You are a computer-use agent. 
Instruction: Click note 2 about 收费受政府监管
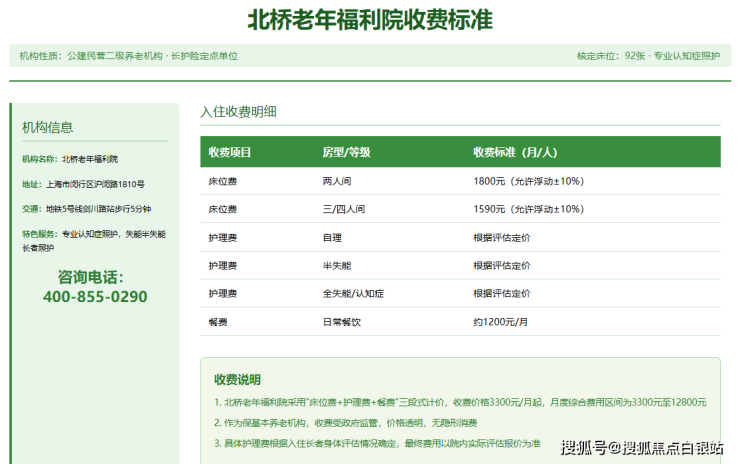pos(345,423)
